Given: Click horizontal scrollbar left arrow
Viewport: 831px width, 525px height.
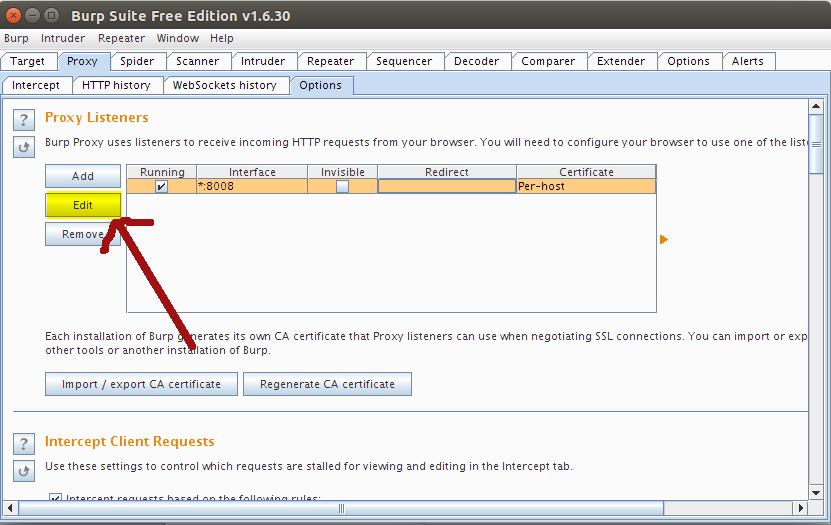Looking at the screenshot, I should (10, 508).
